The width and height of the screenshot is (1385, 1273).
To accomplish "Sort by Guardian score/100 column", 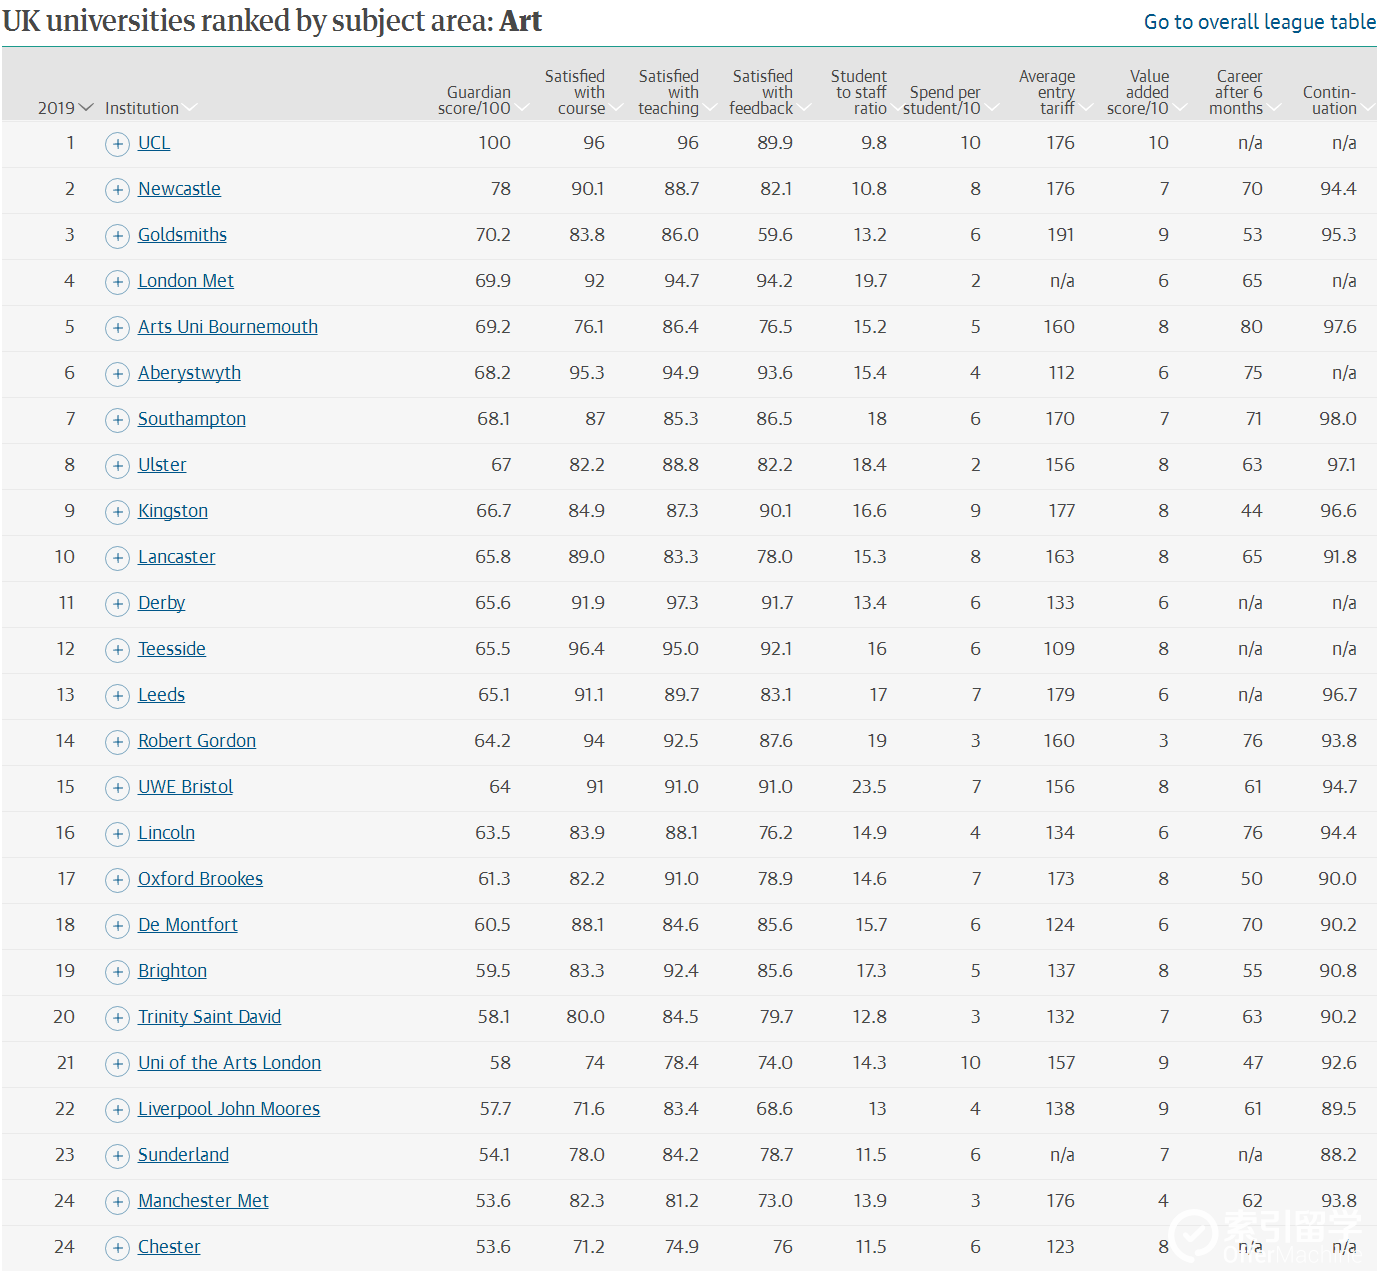I will [483, 100].
